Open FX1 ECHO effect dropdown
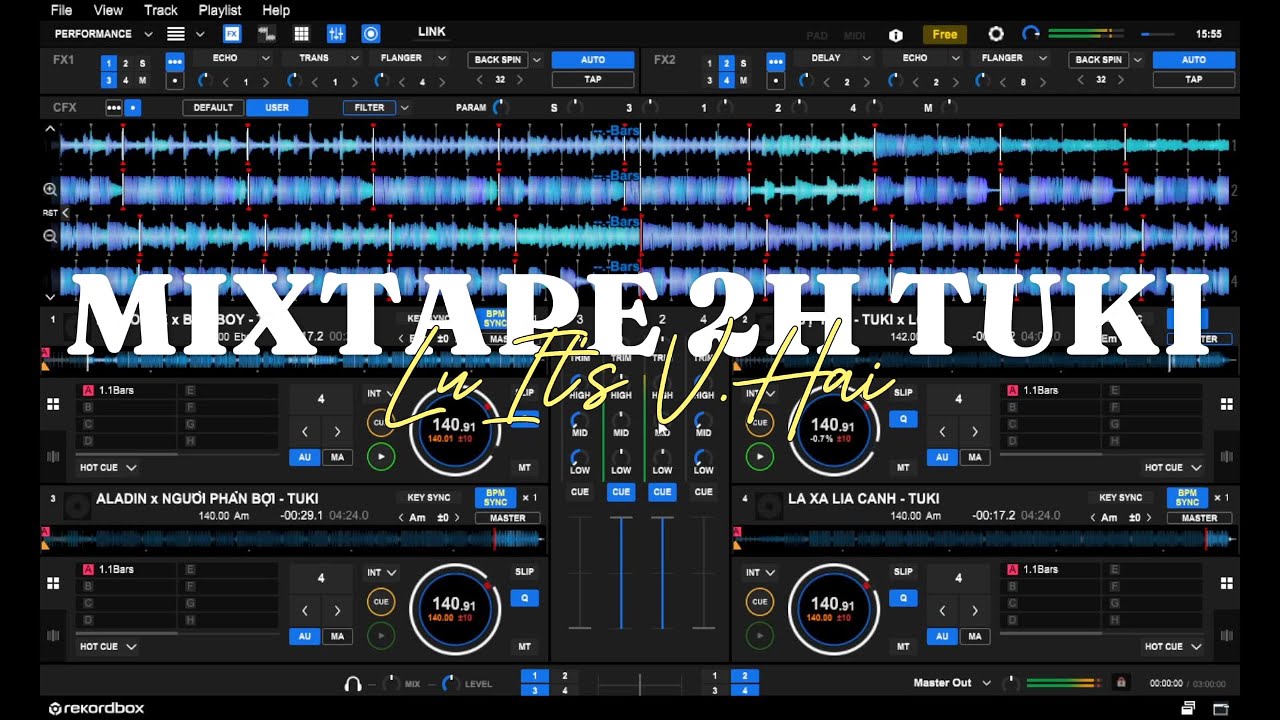This screenshot has width=1280, height=720. point(238,58)
